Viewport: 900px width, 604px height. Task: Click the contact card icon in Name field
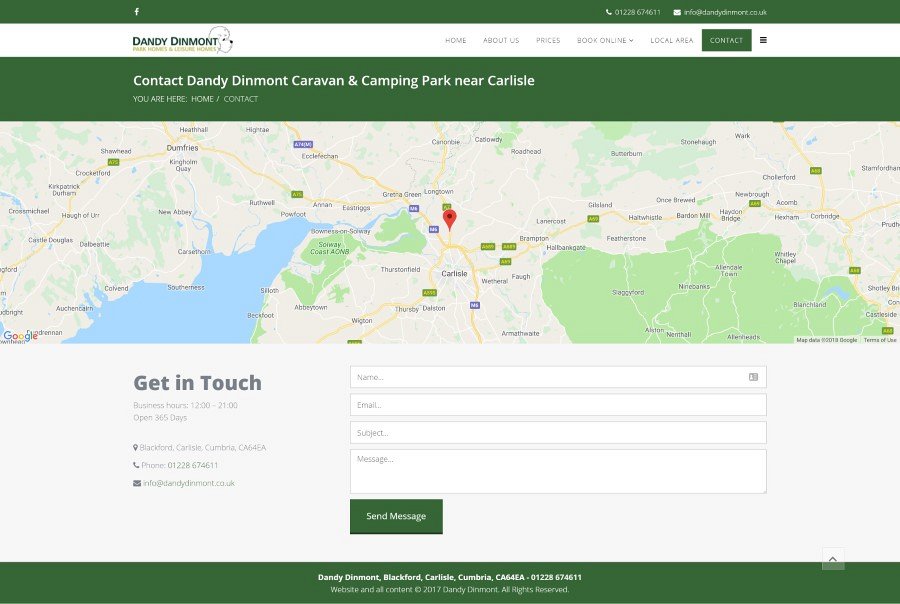[753, 377]
